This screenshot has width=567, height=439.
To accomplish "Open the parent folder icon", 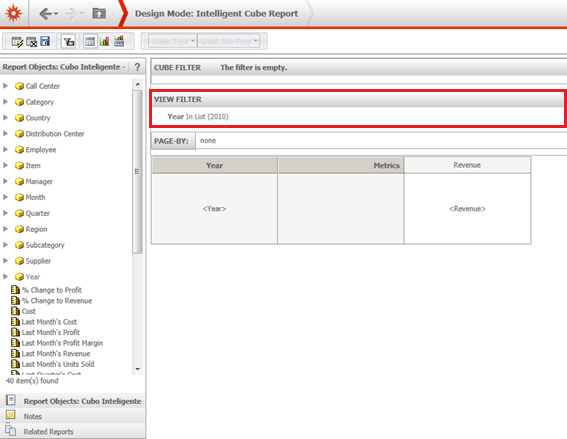I will point(99,13).
